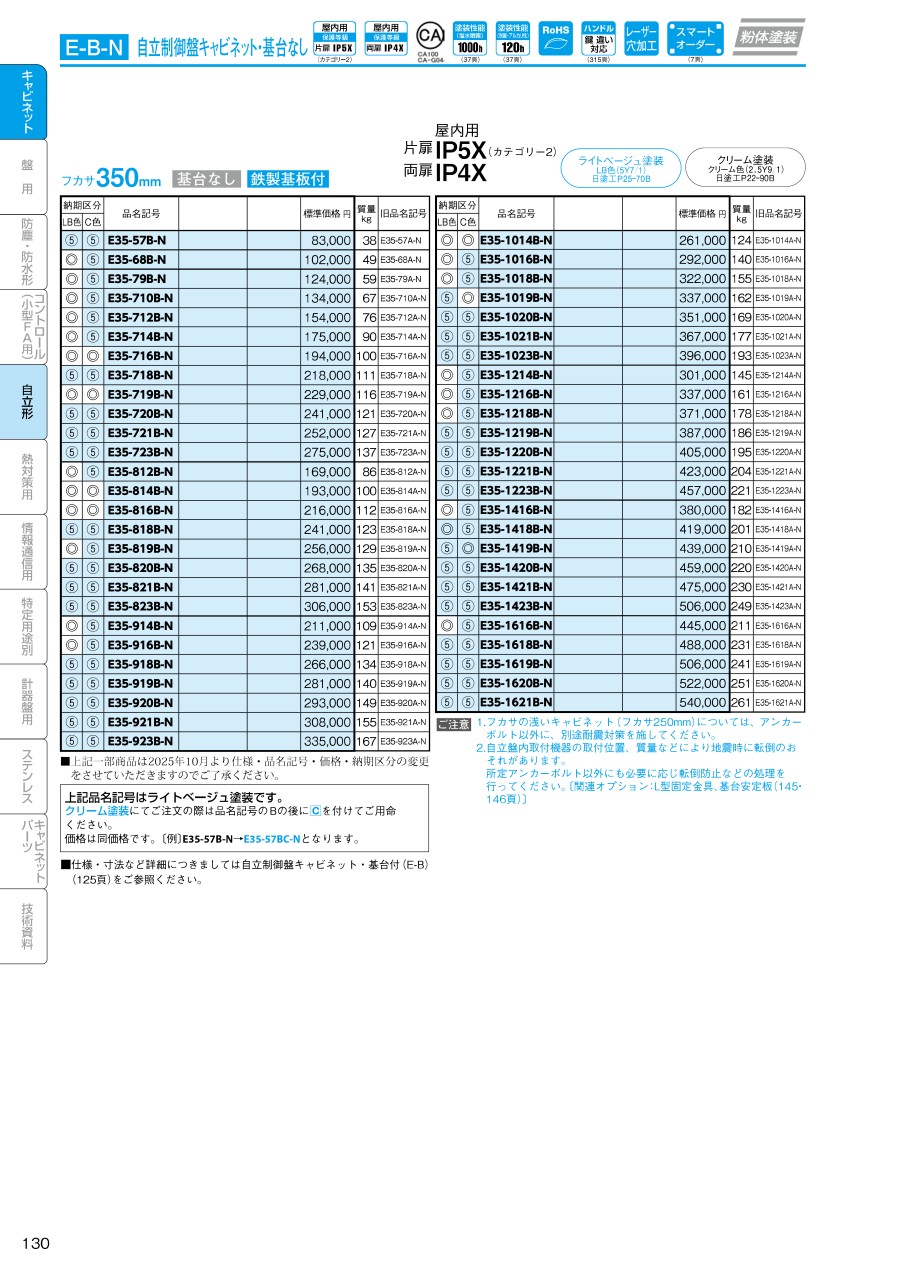Viewport: 900px width, 1272px height.
Task: Click the 粉体塗装 badge
Action: click(x=768, y=37)
